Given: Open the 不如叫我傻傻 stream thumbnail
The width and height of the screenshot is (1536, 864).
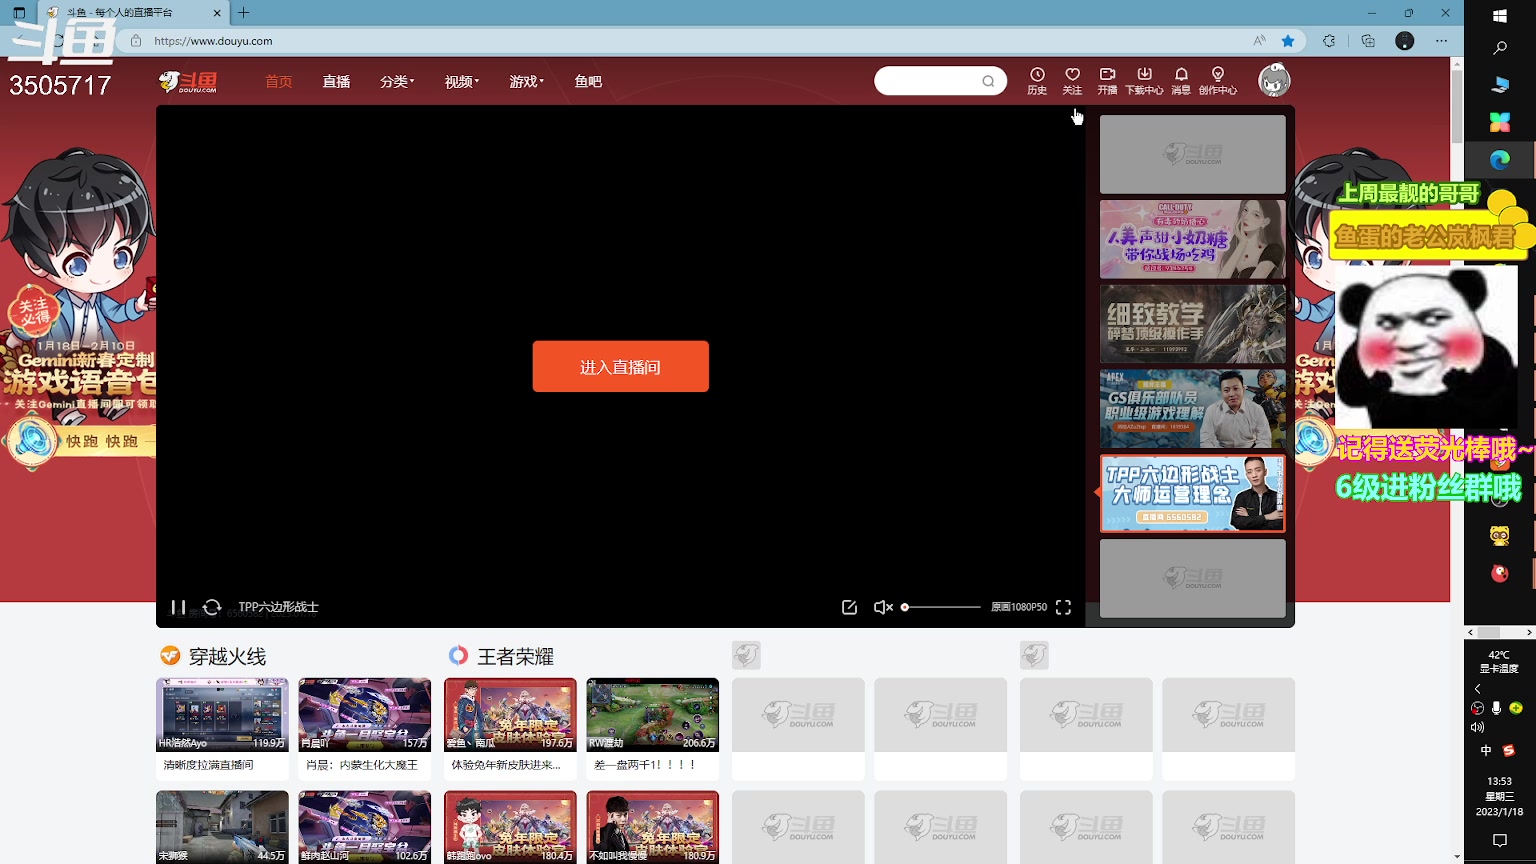Looking at the screenshot, I should point(652,827).
